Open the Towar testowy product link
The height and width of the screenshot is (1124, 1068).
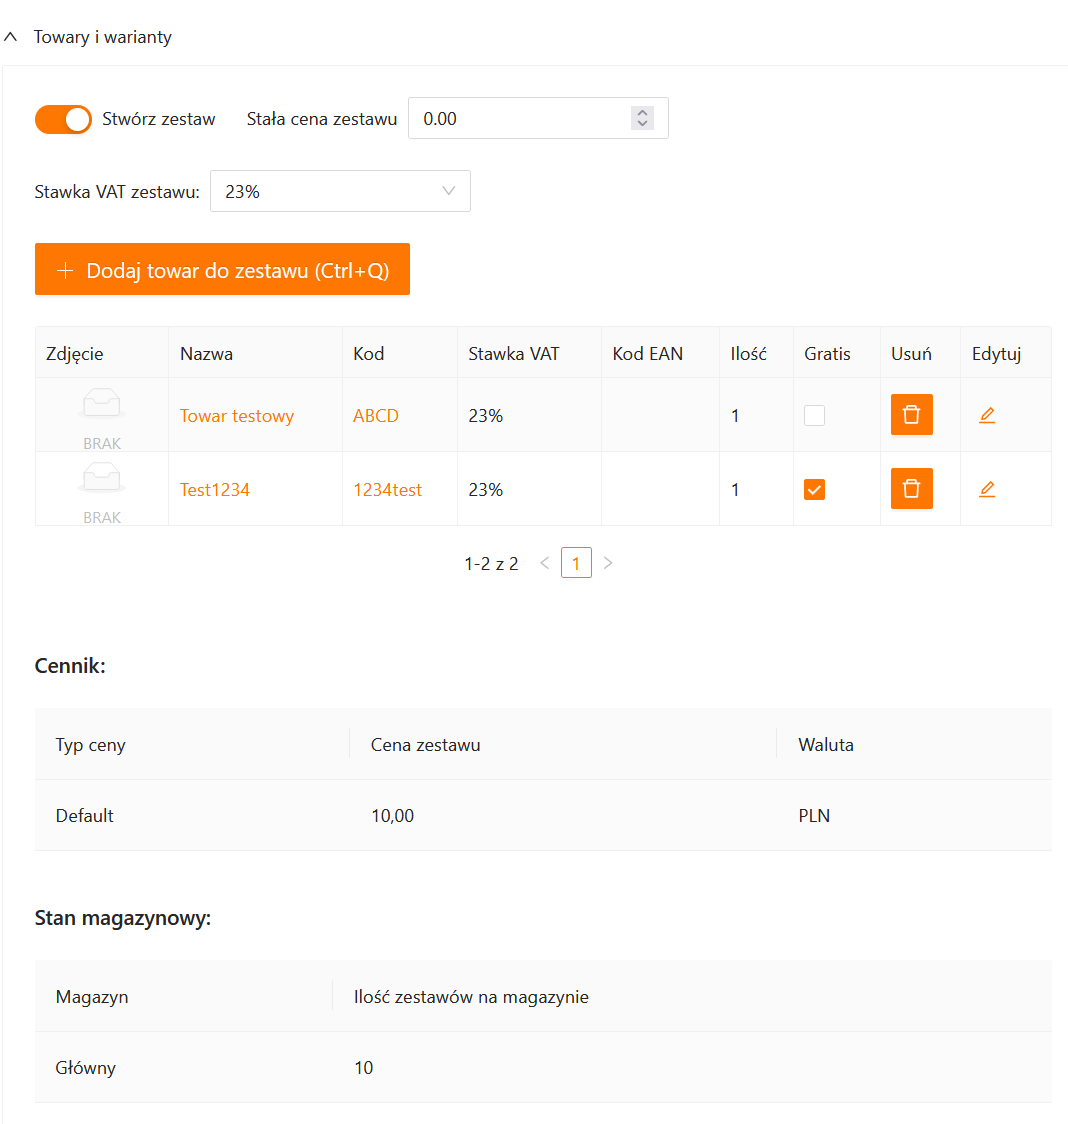[x=237, y=416]
